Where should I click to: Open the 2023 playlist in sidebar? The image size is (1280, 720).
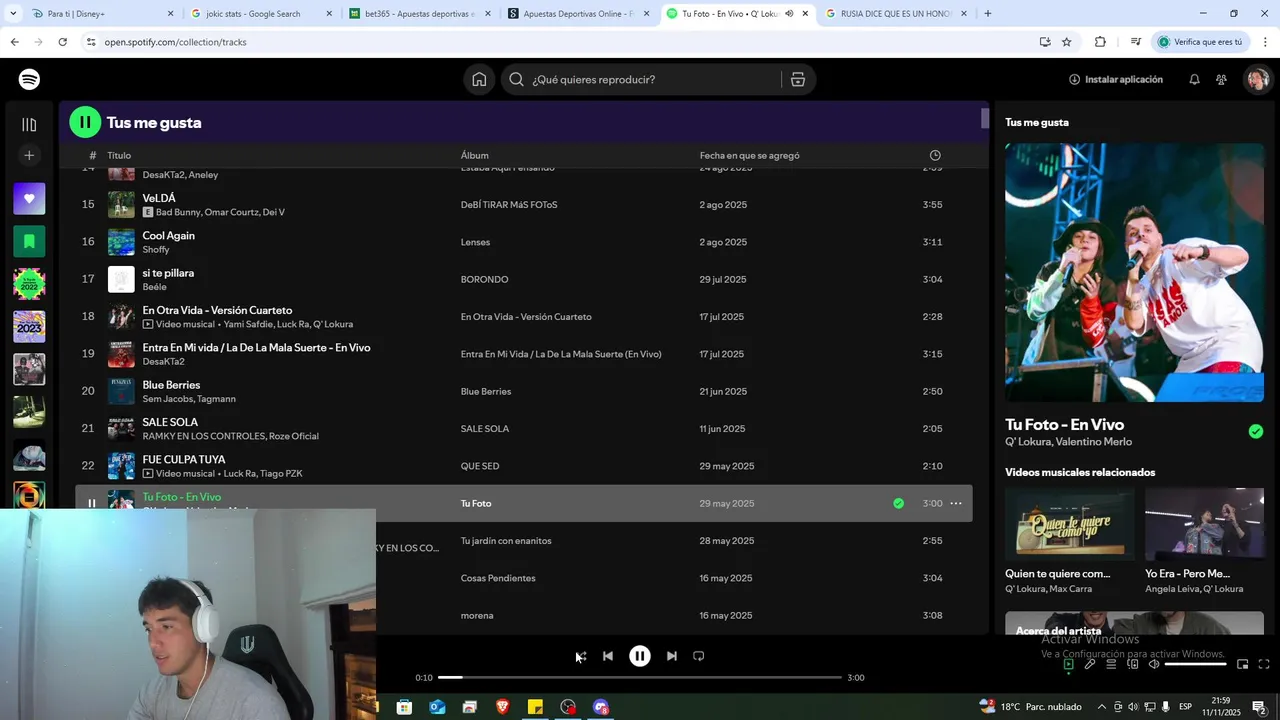(29, 326)
